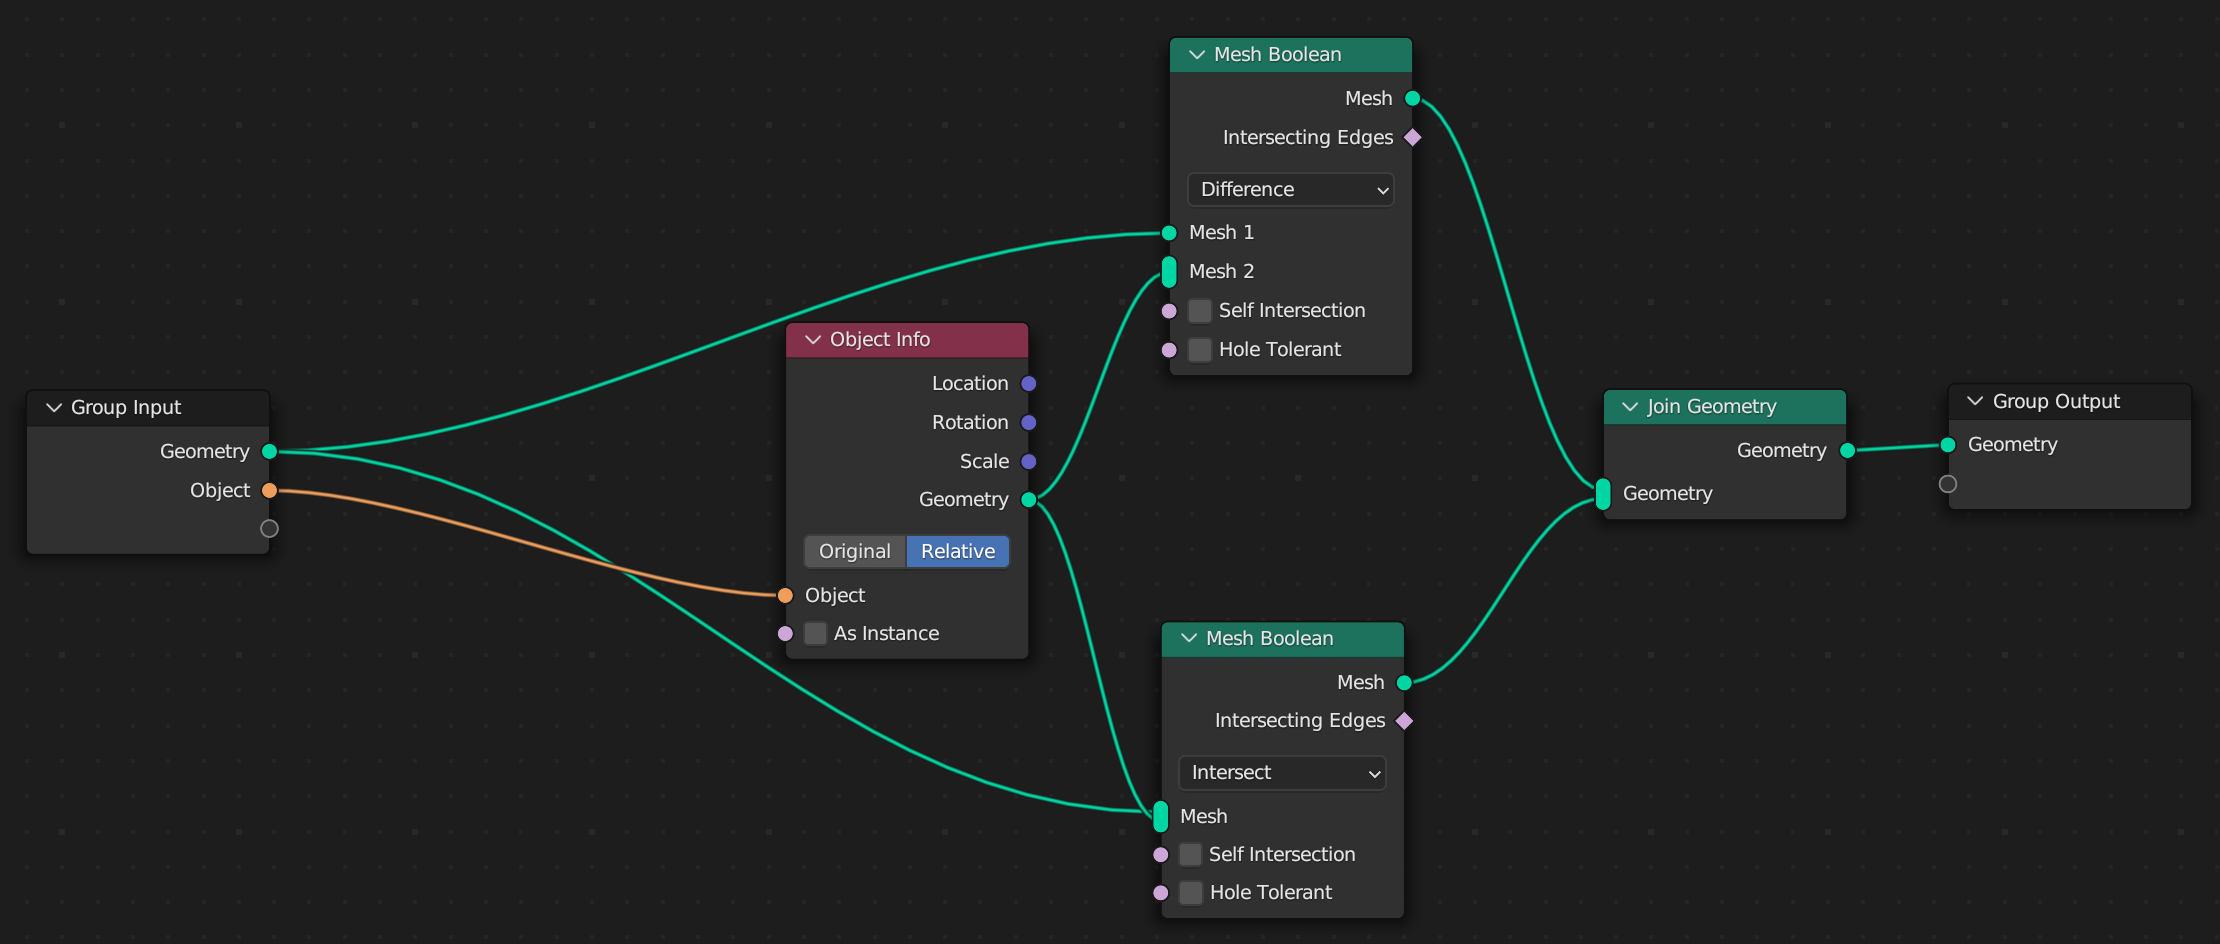The image size is (2220, 944).
Task: Click the empty socket on Group Output
Action: click(1947, 484)
